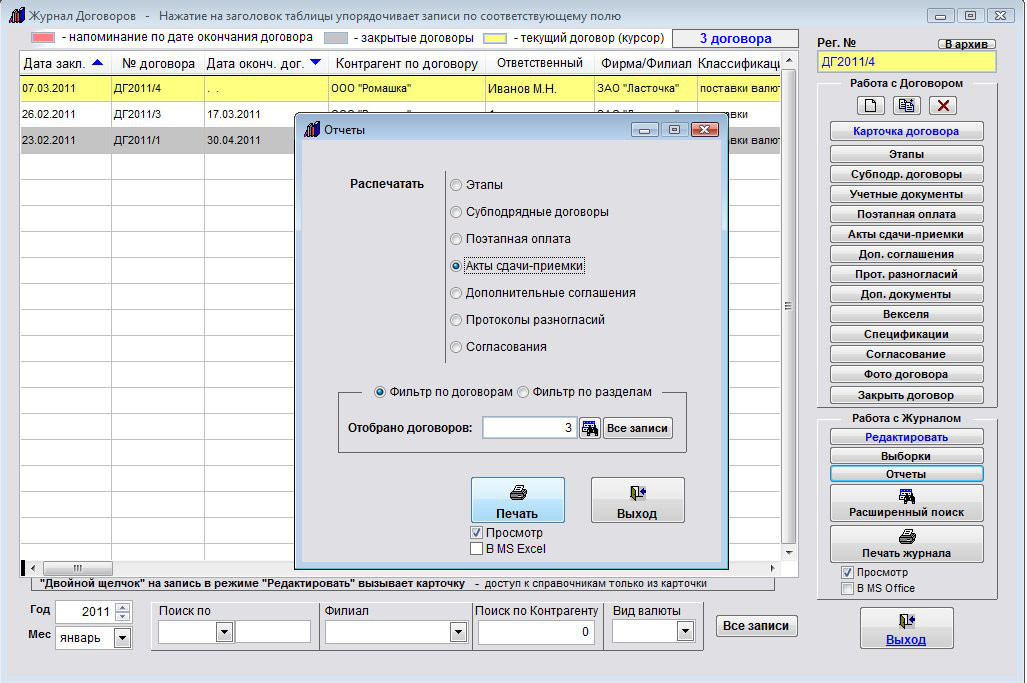The image size is (1027, 683).
Task: Click the Печать printer button in Отчеты
Action: tap(517, 500)
